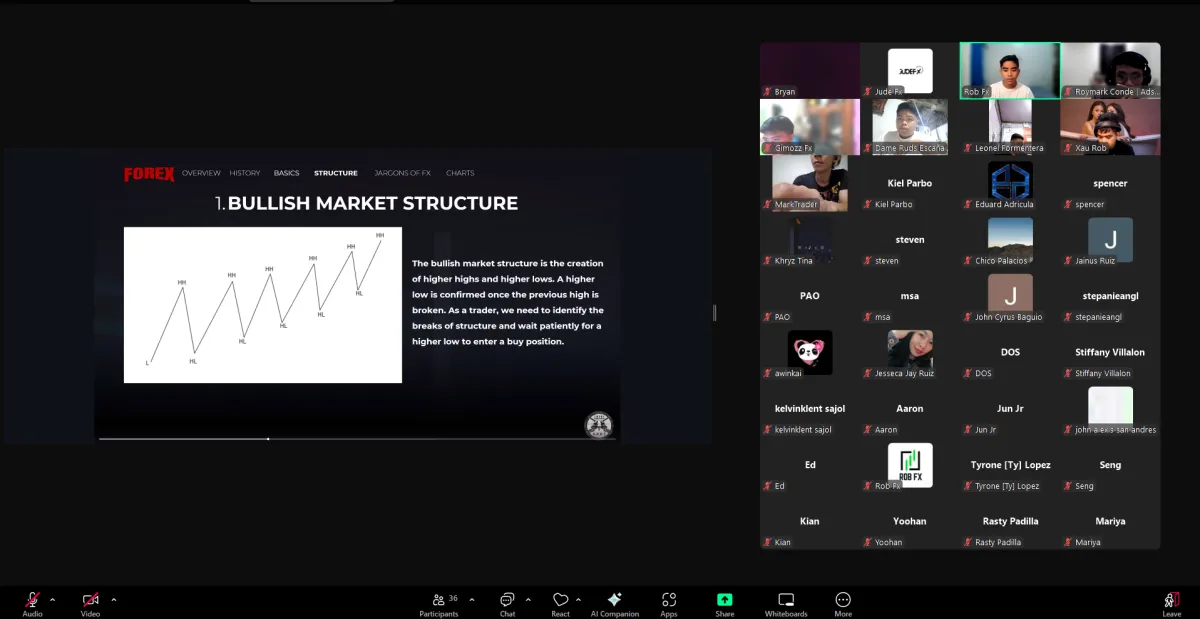
Task: Select Rob Fx's video tile
Action: click(x=1009, y=70)
